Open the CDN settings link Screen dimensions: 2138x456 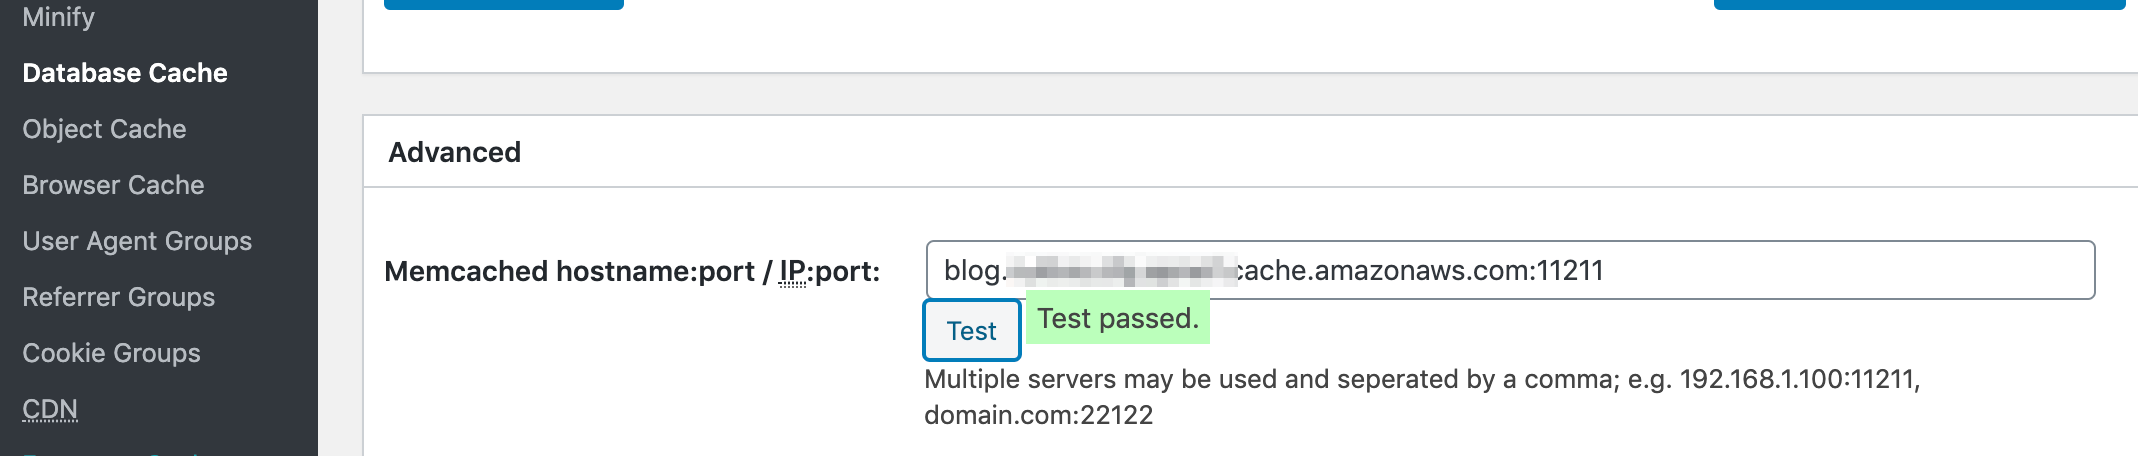50,409
